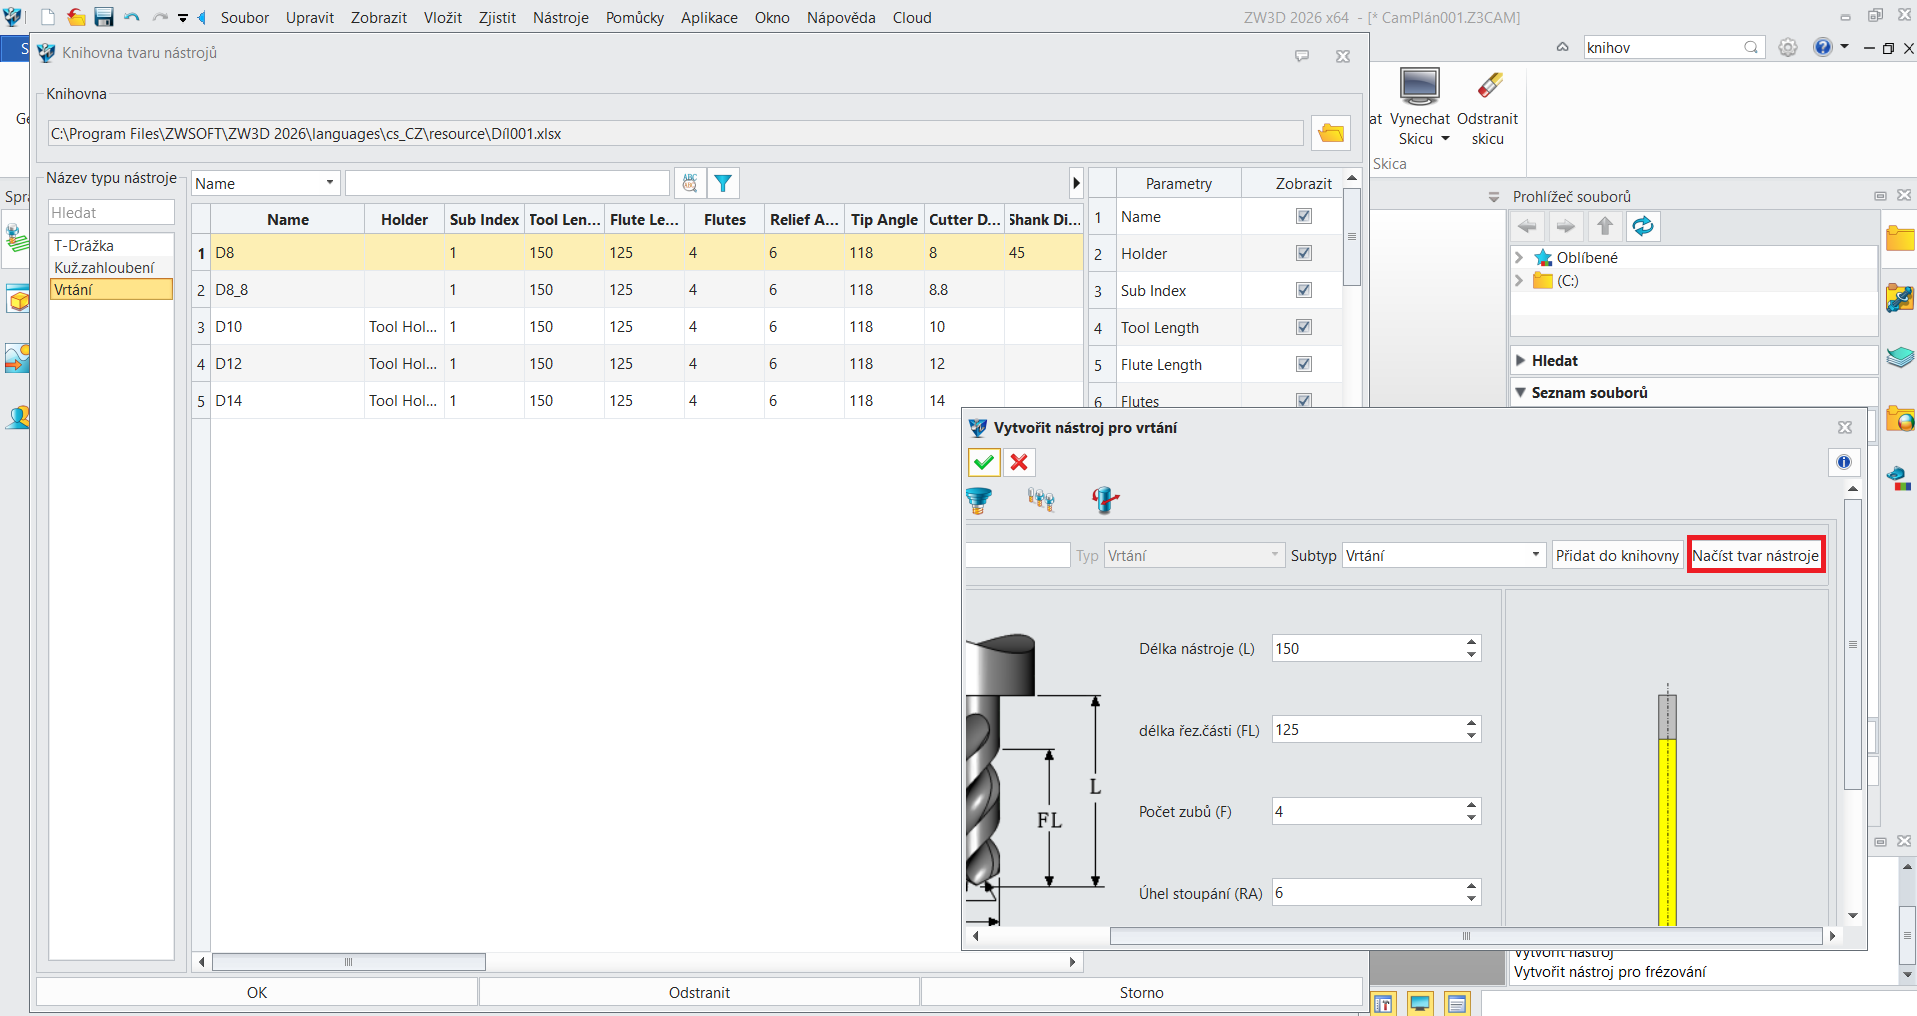This screenshot has height=1016, width=1917.
Task: Click the refresh icon in file browser
Action: pos(1643,227)
